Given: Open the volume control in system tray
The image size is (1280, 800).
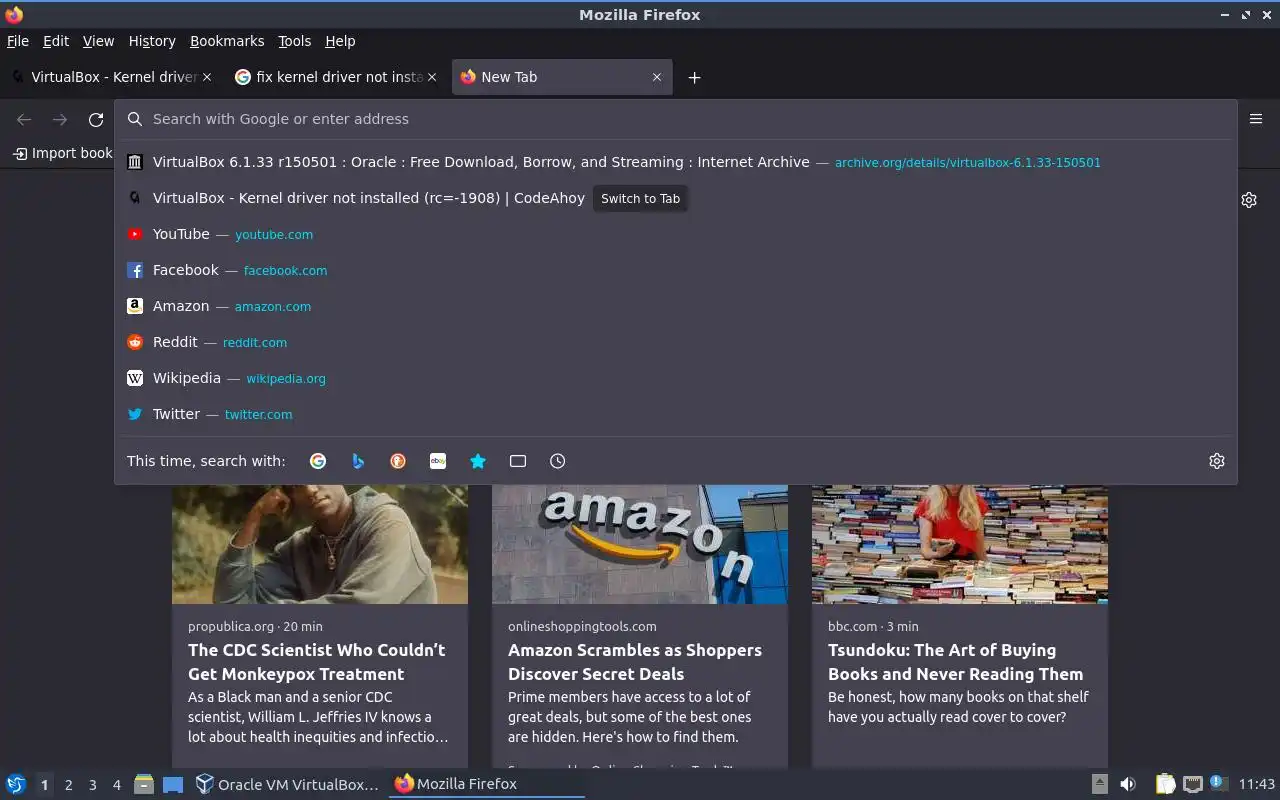Looking at the screenshot, I should [1128, 784].
